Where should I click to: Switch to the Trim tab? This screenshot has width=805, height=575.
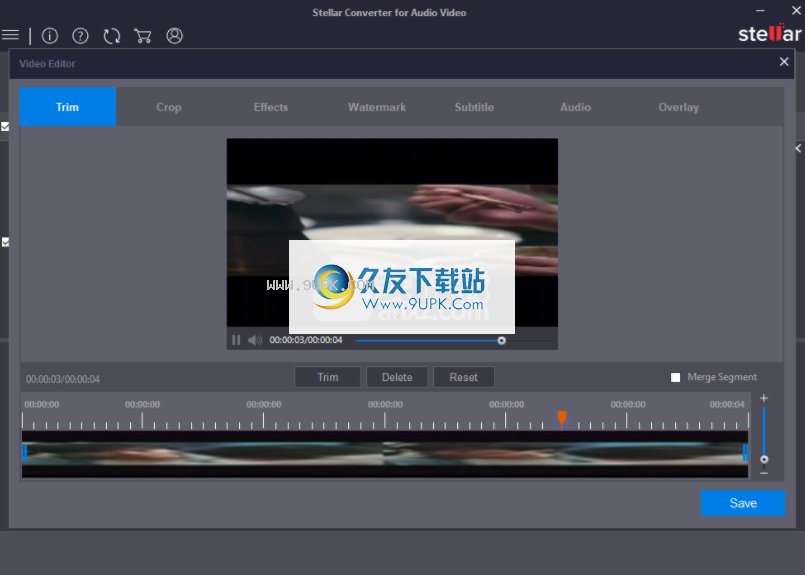click(x=68, y=107)
